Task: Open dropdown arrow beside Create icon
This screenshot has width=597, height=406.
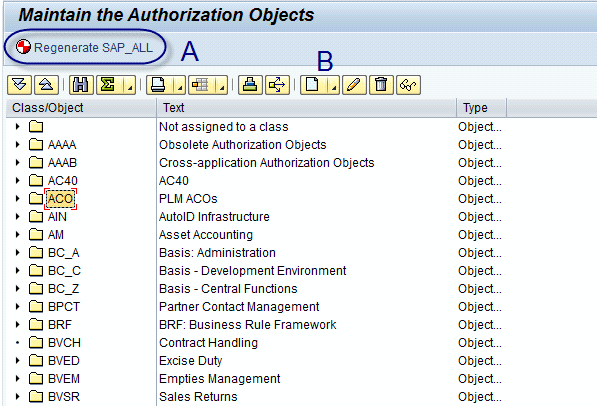Action: 334,85
